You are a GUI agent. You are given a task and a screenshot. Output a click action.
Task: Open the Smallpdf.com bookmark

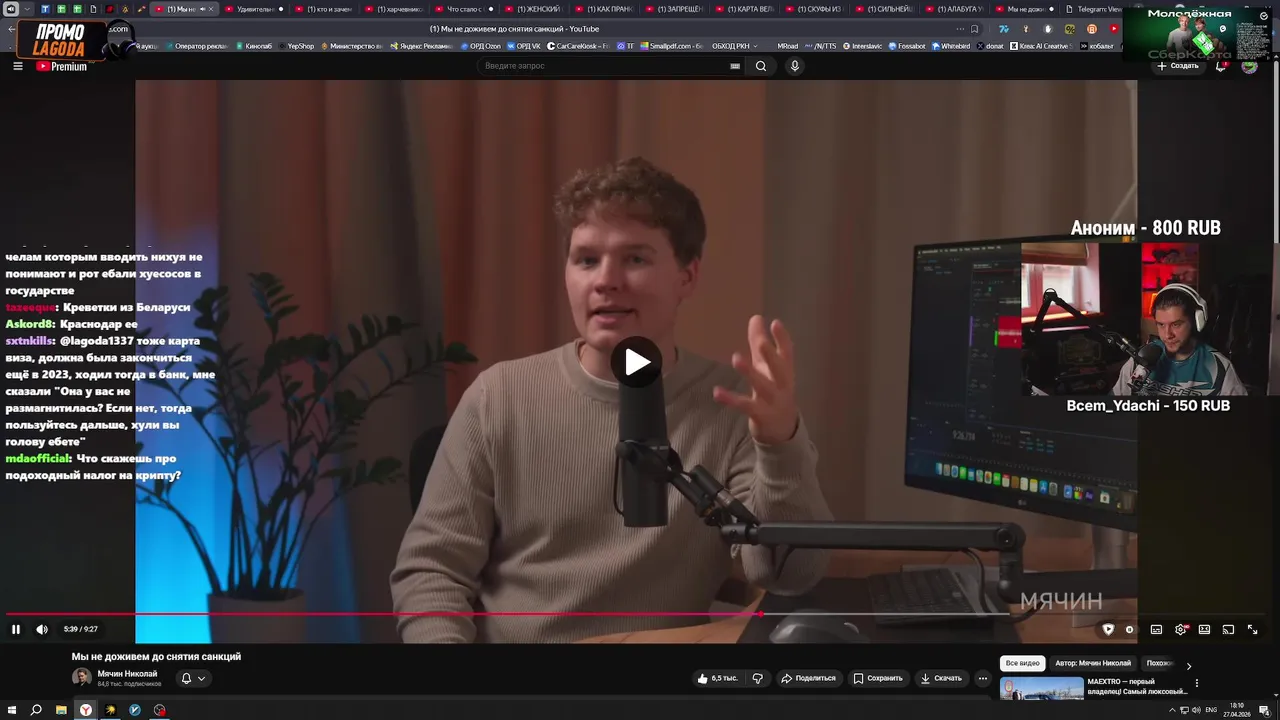tap(671, 46)
